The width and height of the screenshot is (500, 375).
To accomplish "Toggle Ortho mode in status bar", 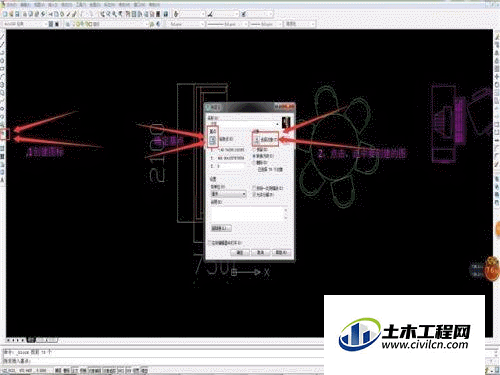I will tap(75, 370).
